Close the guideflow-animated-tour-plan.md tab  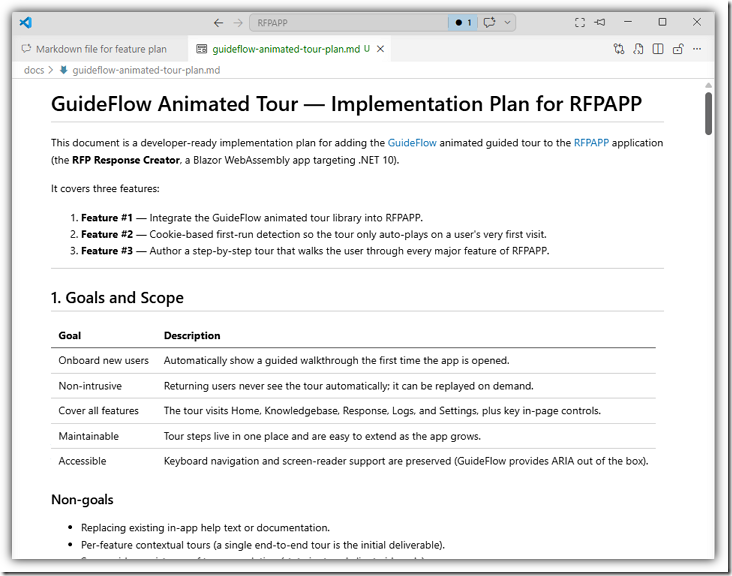pos(380,49)
